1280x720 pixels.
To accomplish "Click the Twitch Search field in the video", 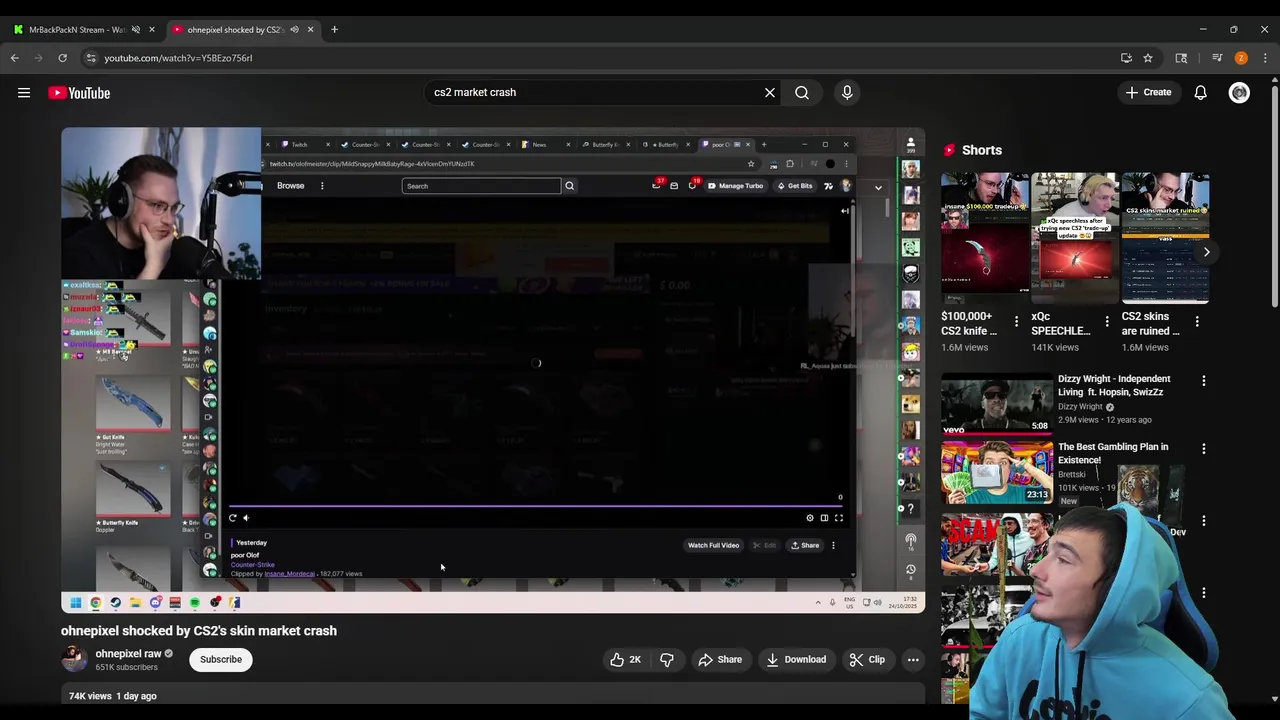I will (x=482, y=186).
